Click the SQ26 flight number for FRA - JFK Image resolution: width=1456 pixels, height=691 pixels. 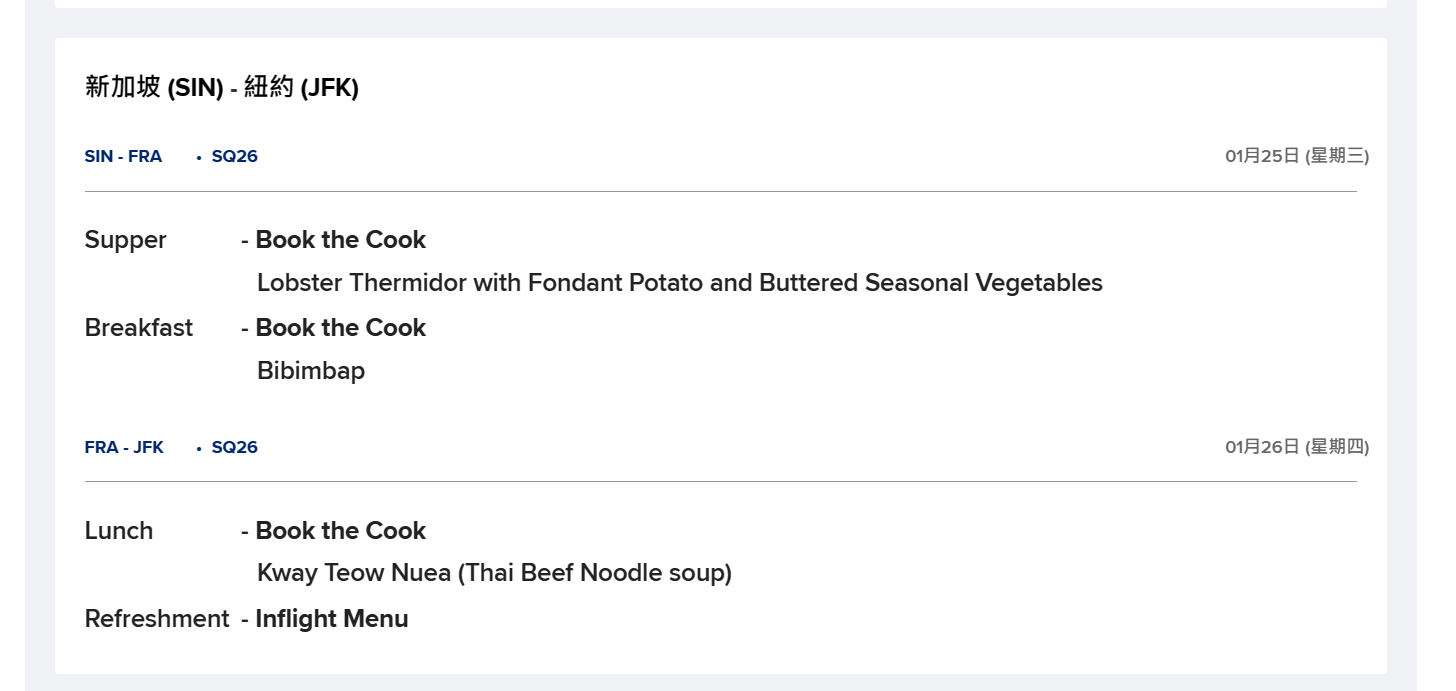[234, 447]
